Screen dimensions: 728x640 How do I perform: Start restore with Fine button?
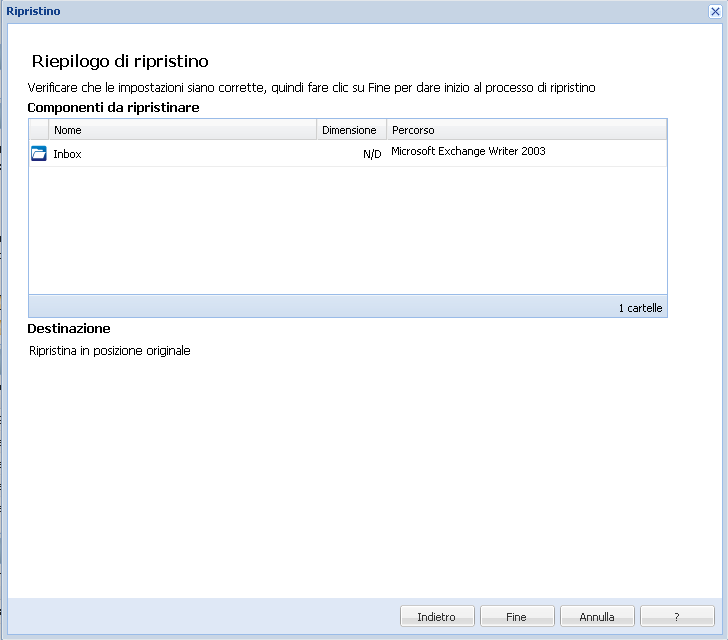click(x=517, y=616)
